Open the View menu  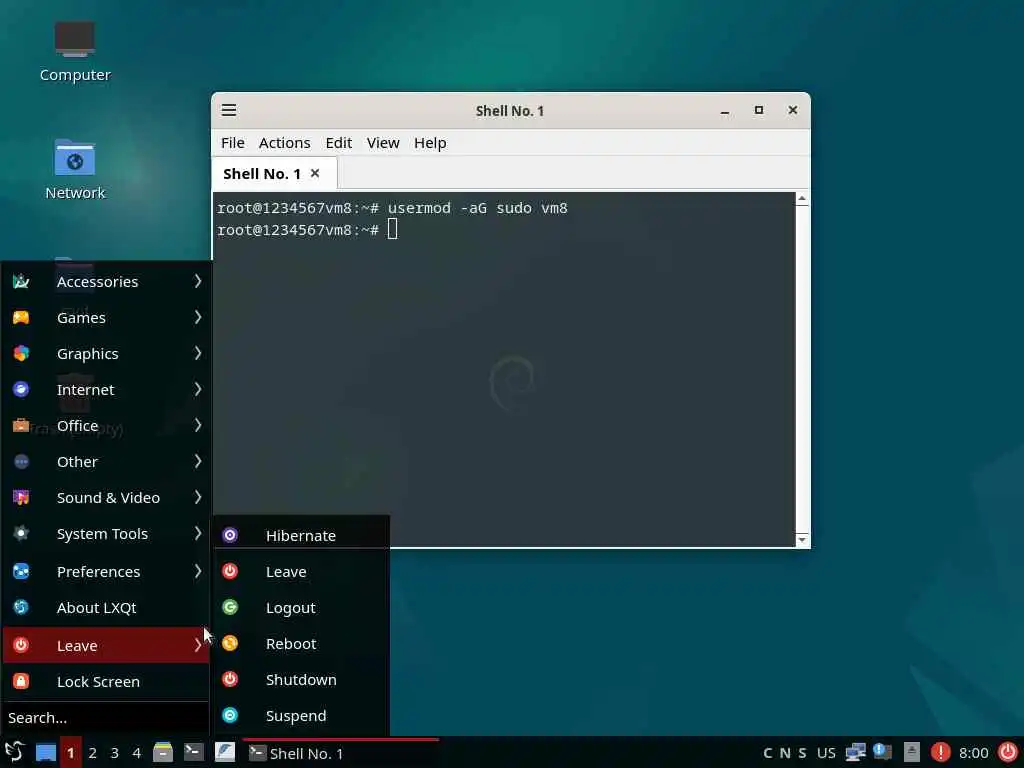point(383,142)
